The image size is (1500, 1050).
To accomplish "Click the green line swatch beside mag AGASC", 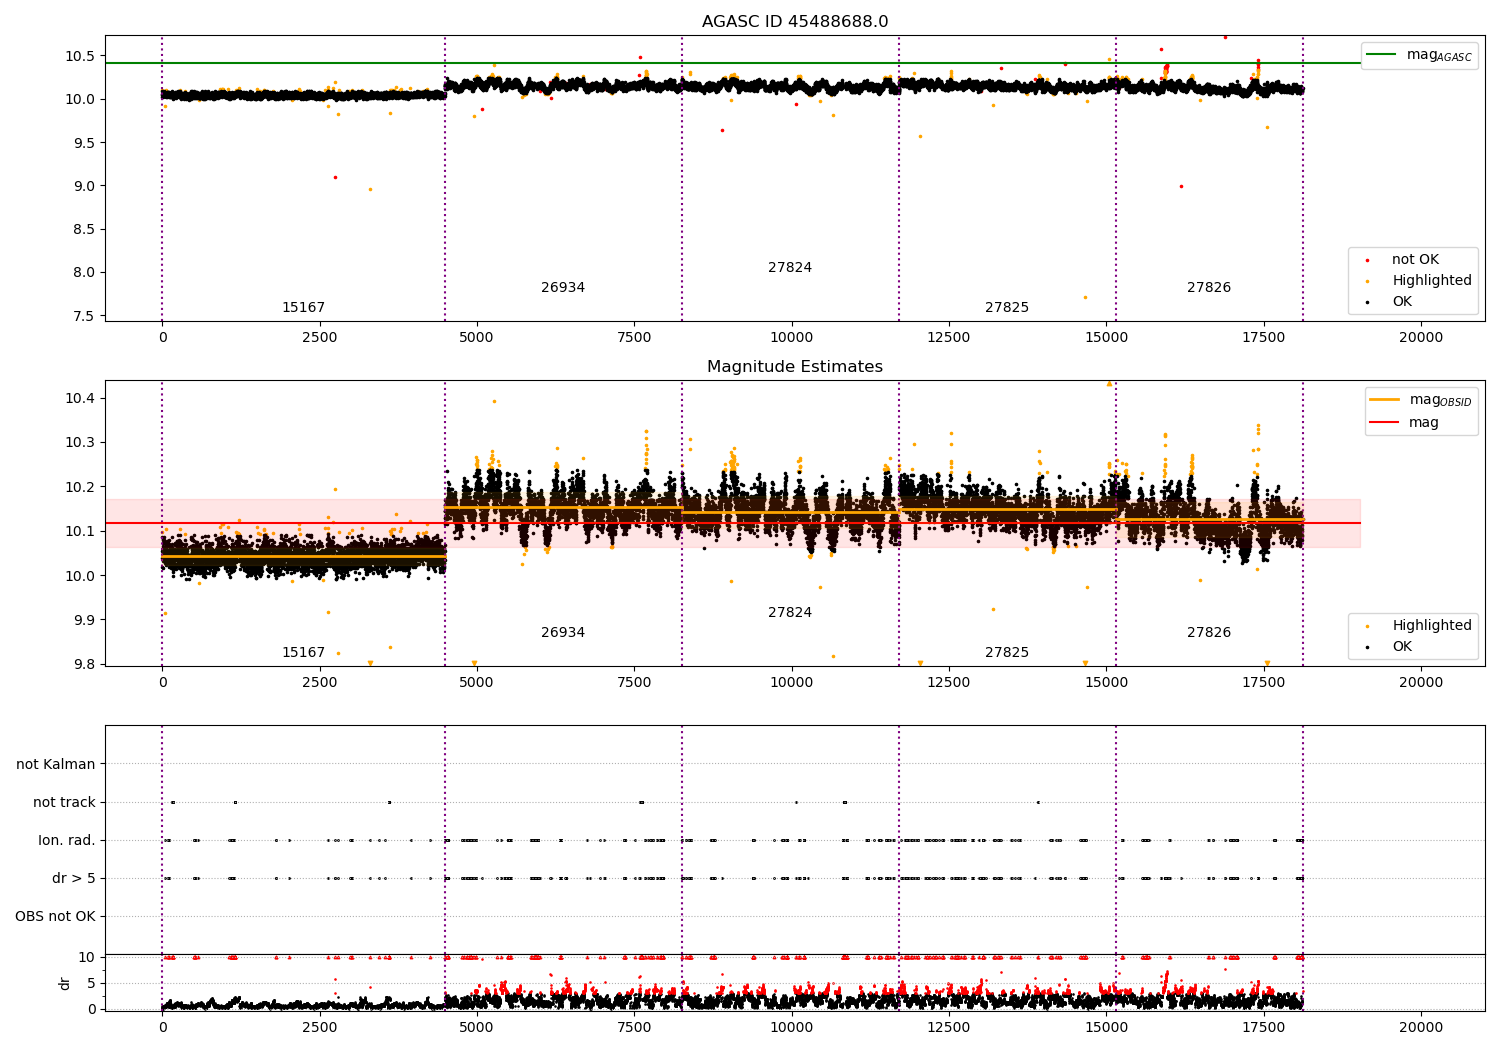I will (x=1381, y=55).
